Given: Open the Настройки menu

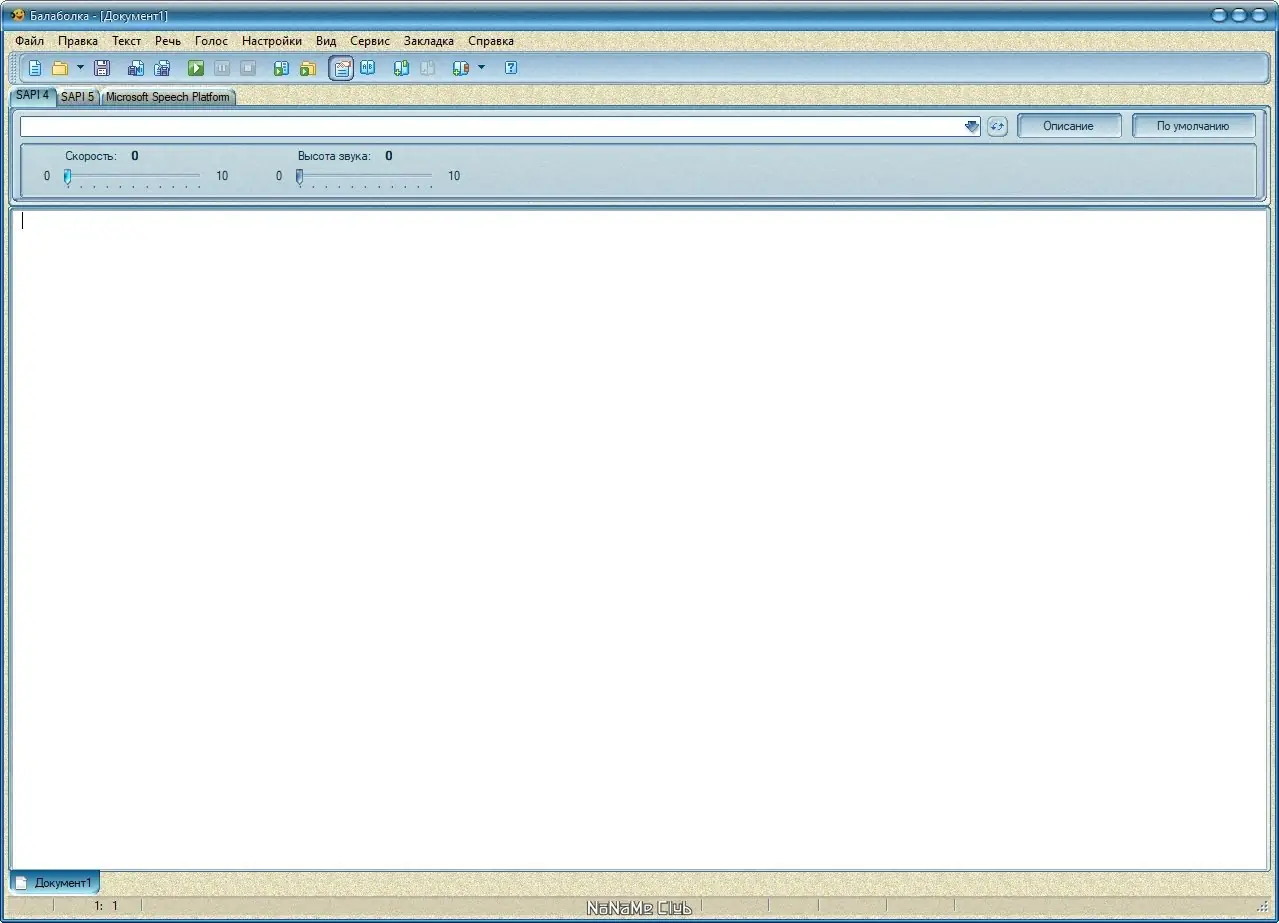Looking at the screenshot, I should pyautogui.click(x=272, y=41).
